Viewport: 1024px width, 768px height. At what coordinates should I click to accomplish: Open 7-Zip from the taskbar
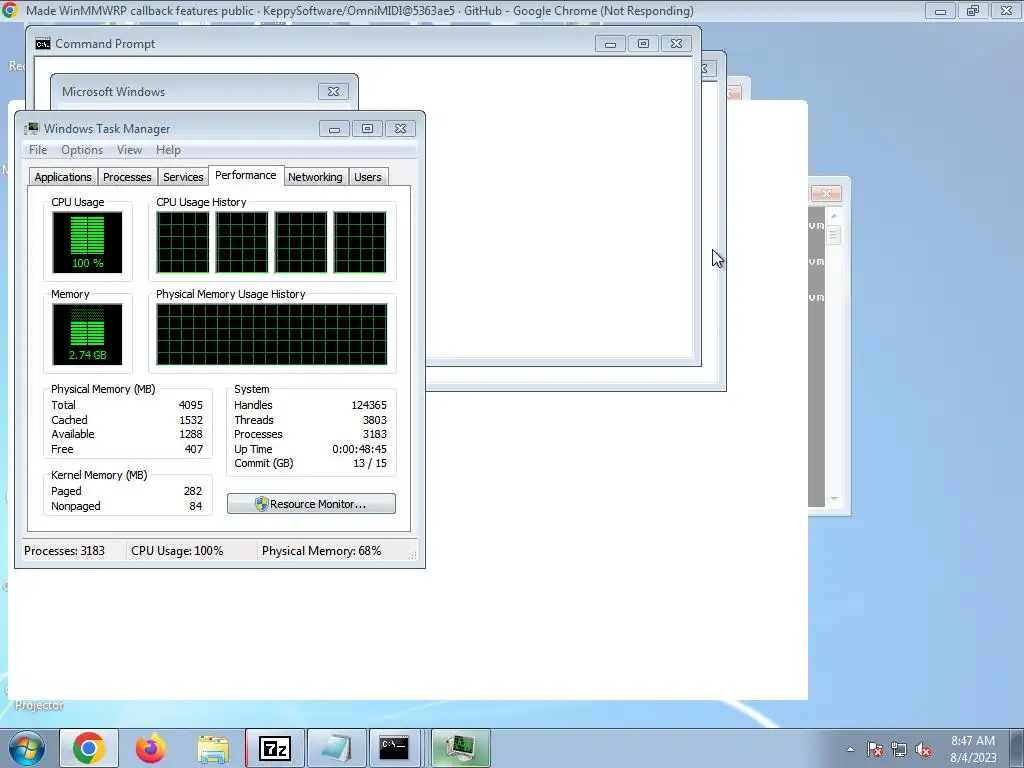[274, 748]
